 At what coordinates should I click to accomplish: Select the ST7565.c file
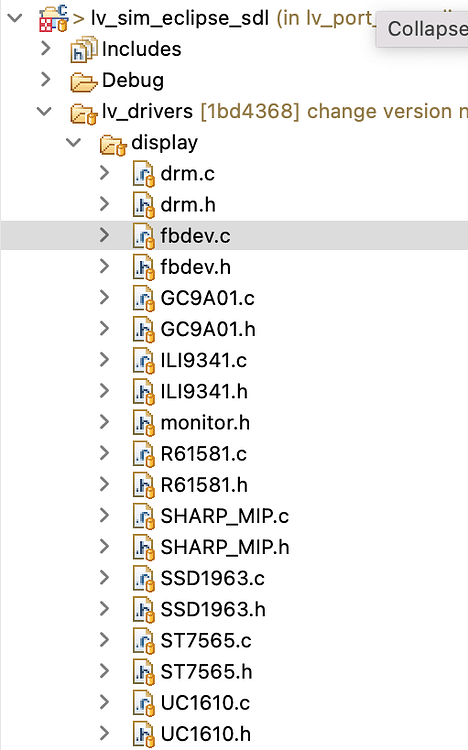point(206,641)
